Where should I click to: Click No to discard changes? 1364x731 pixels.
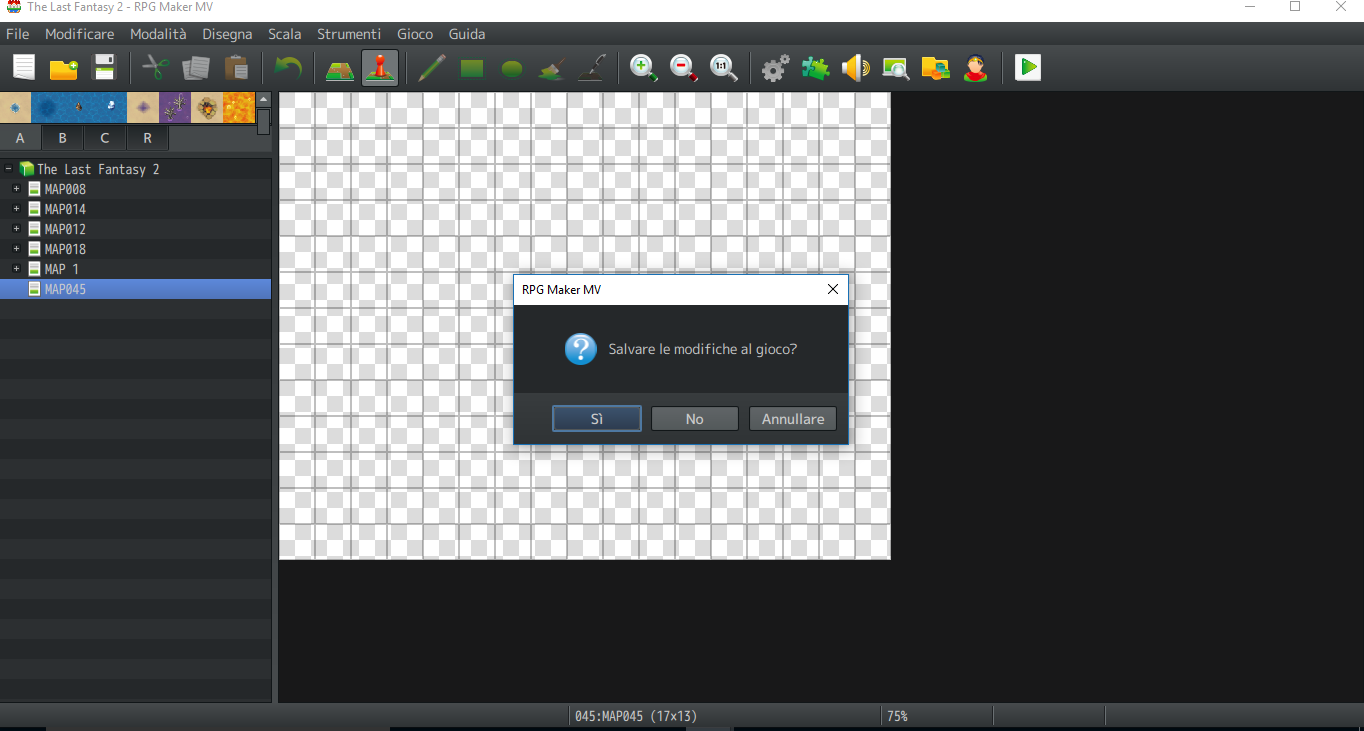click(695, 419)
